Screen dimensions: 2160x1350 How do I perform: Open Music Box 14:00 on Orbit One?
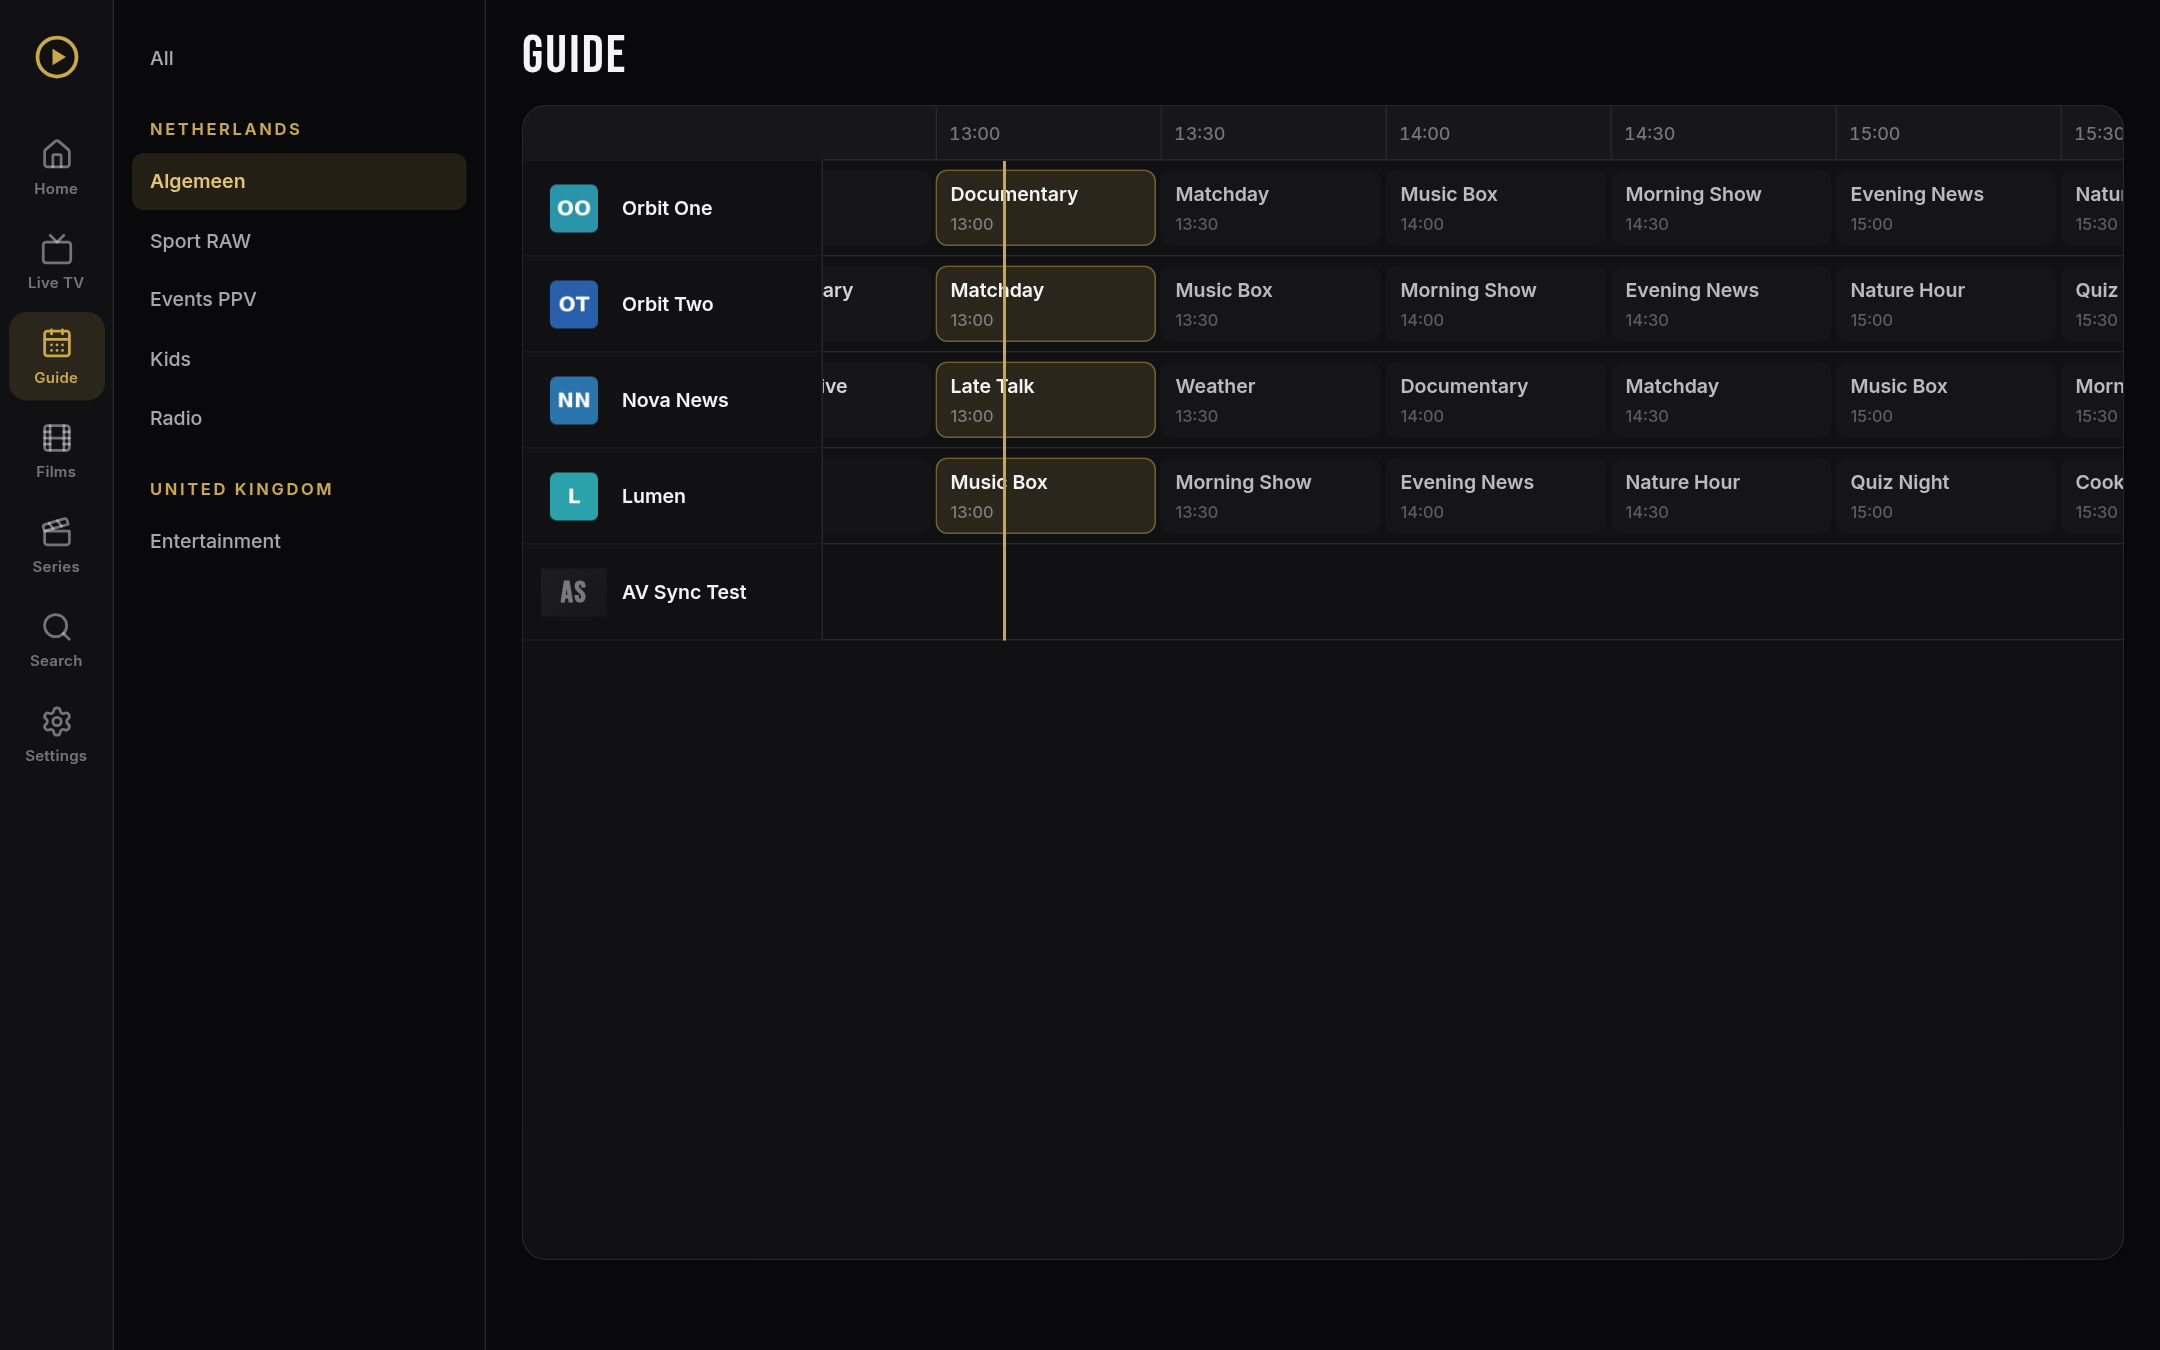pos(1495,208)
